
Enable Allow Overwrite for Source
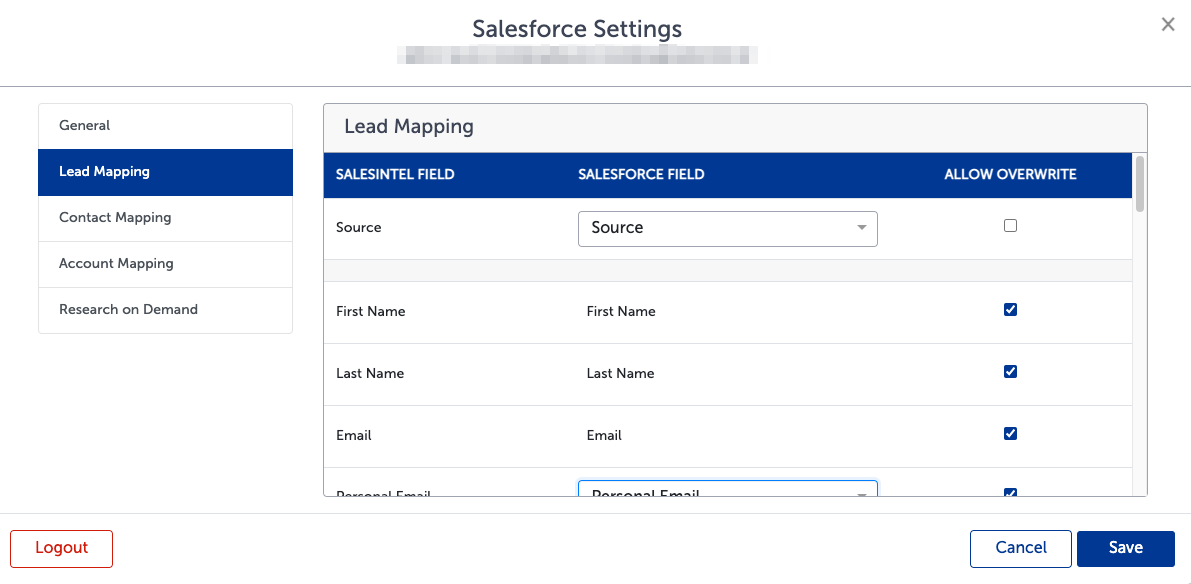1010,226
